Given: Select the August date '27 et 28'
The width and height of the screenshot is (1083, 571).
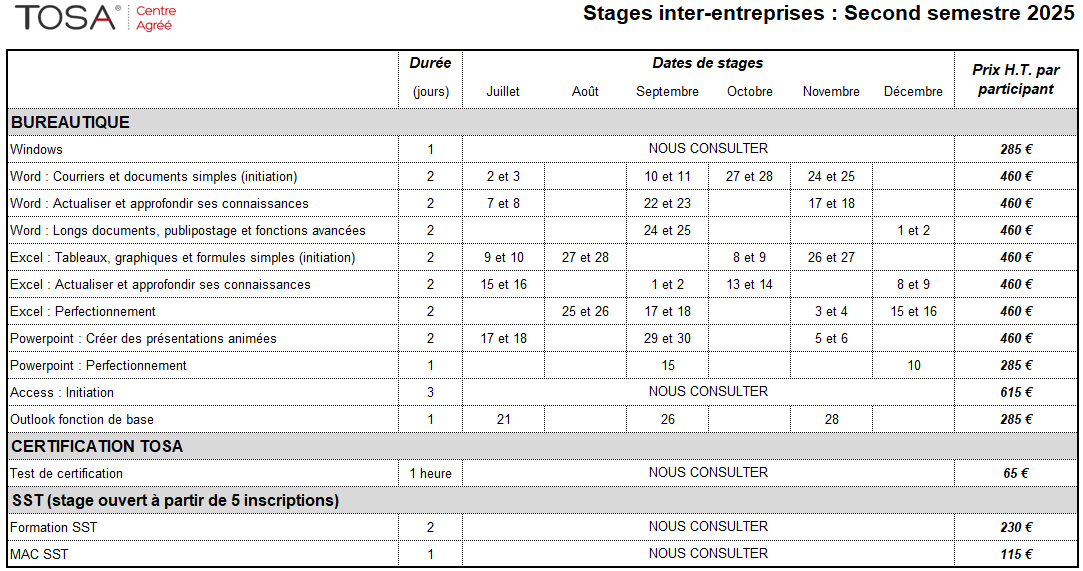Looking at the screenshot, I should 585,258.
